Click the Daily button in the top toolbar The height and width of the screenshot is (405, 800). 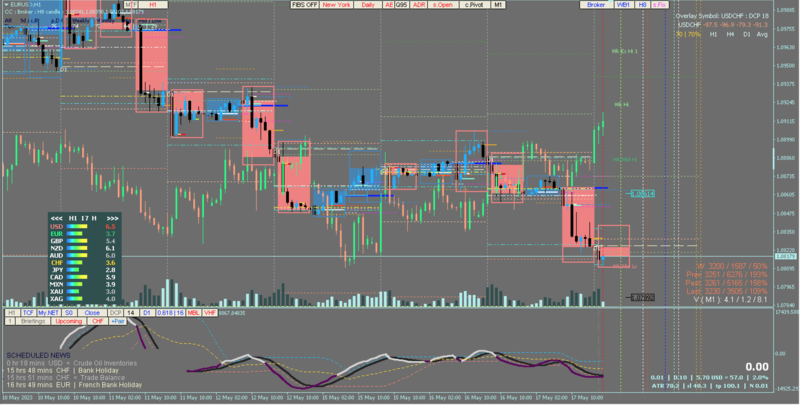click(x=368, y=5)
